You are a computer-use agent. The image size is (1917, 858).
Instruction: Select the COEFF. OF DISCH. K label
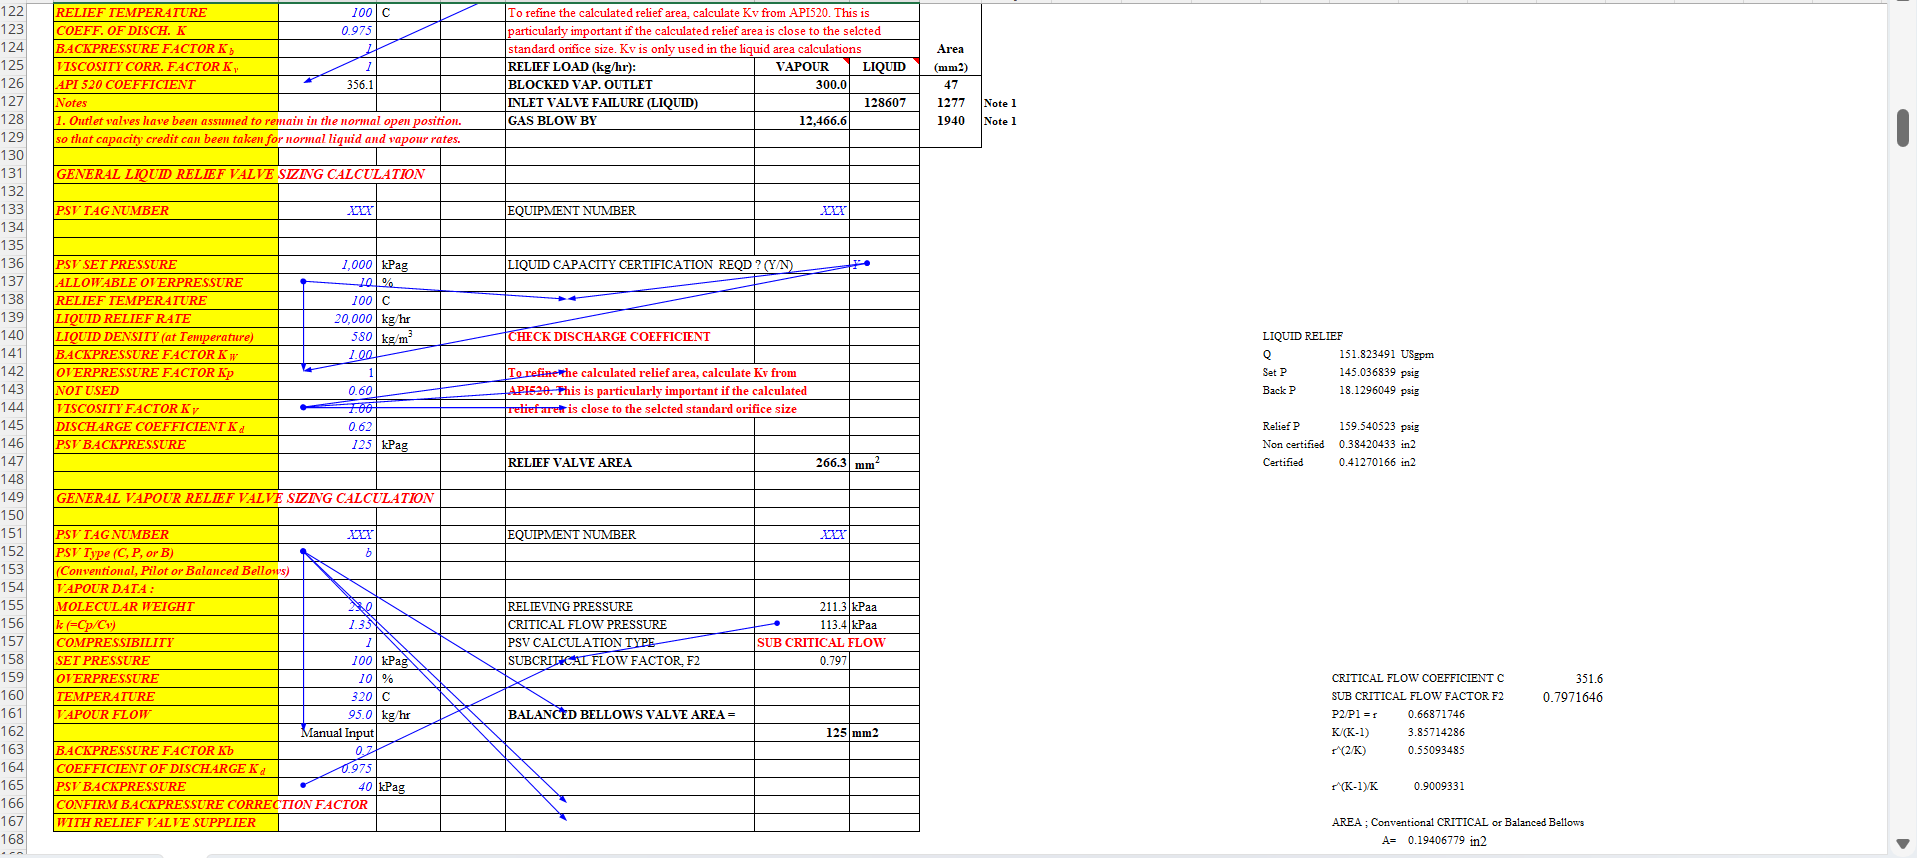pyautogui.click(x=166, y=31)
